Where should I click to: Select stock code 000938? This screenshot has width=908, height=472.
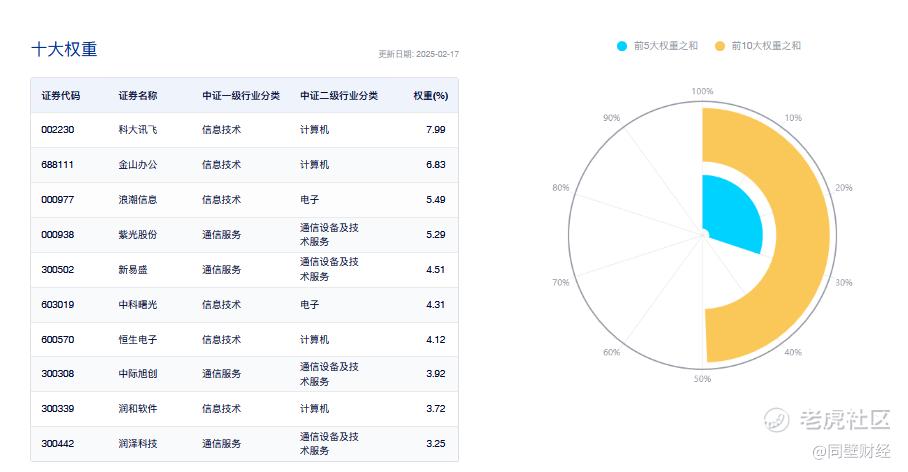coord(58,235)
